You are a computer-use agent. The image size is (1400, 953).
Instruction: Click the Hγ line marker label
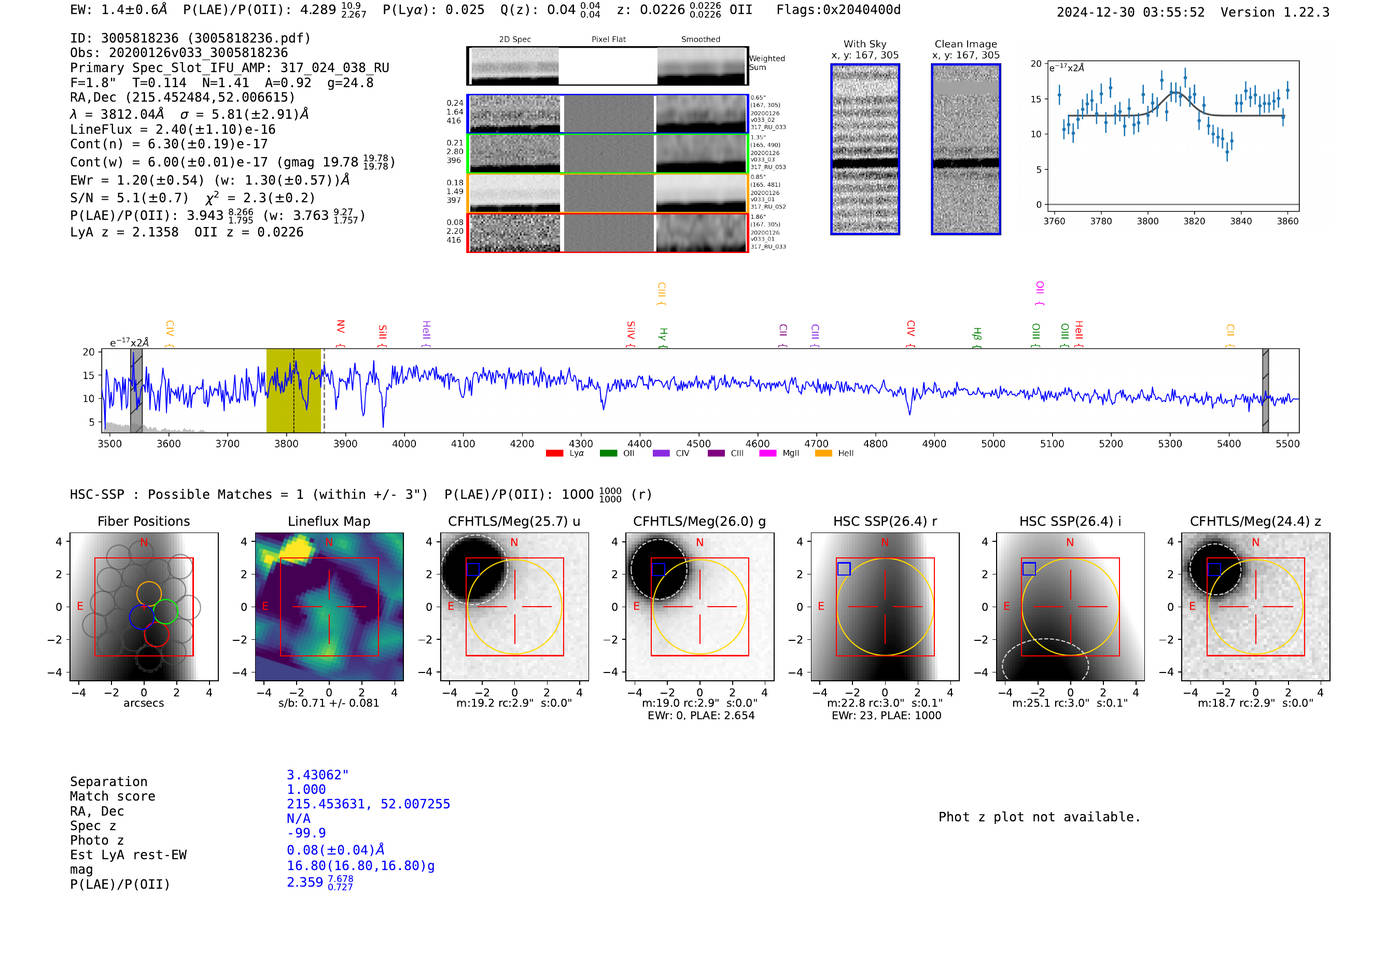662,337
